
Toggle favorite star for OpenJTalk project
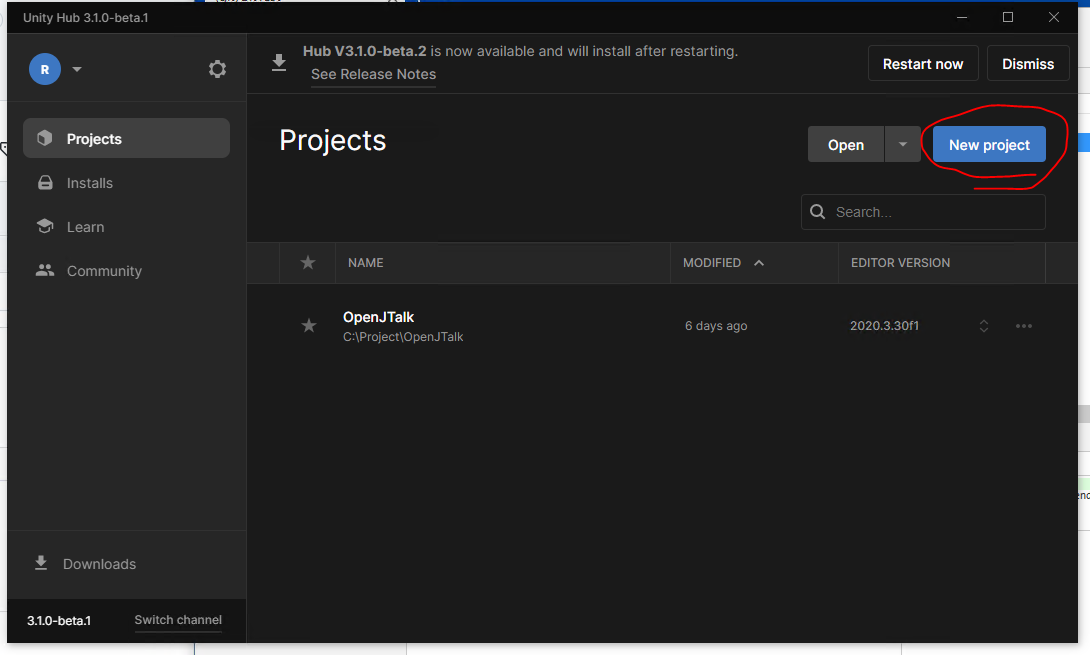click(309, 326)
